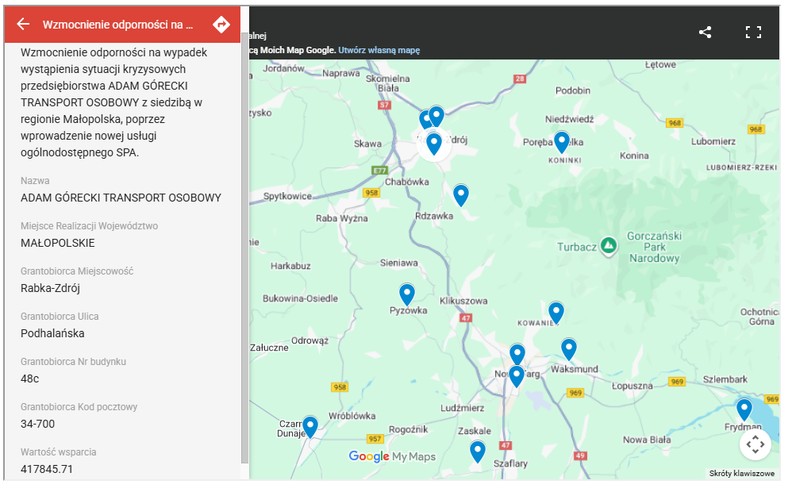
Task: Select the map pin at Frydman
Action: tap(744, 409)
